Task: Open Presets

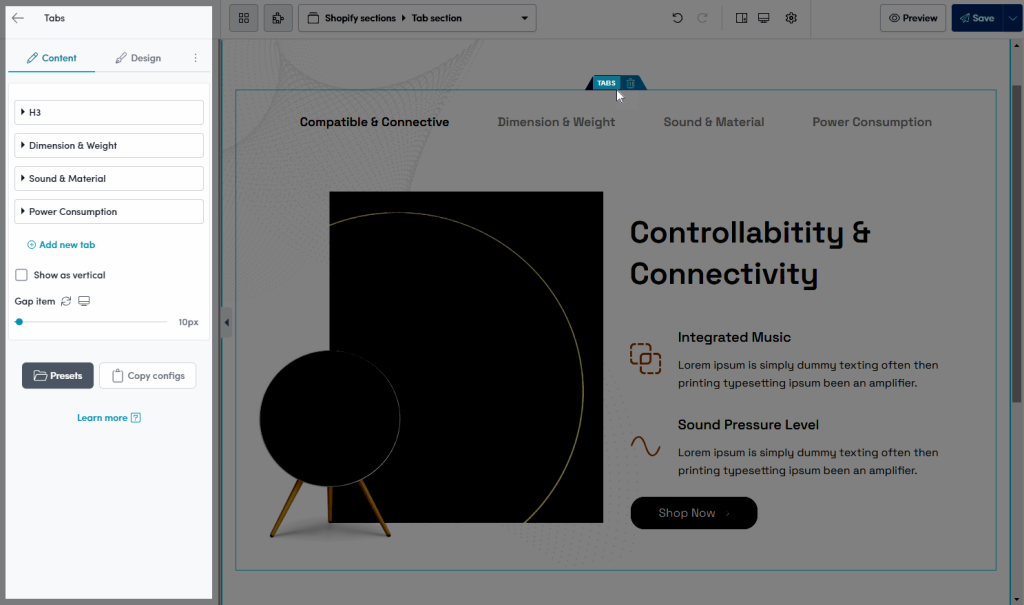Action: tap(57, 376)
